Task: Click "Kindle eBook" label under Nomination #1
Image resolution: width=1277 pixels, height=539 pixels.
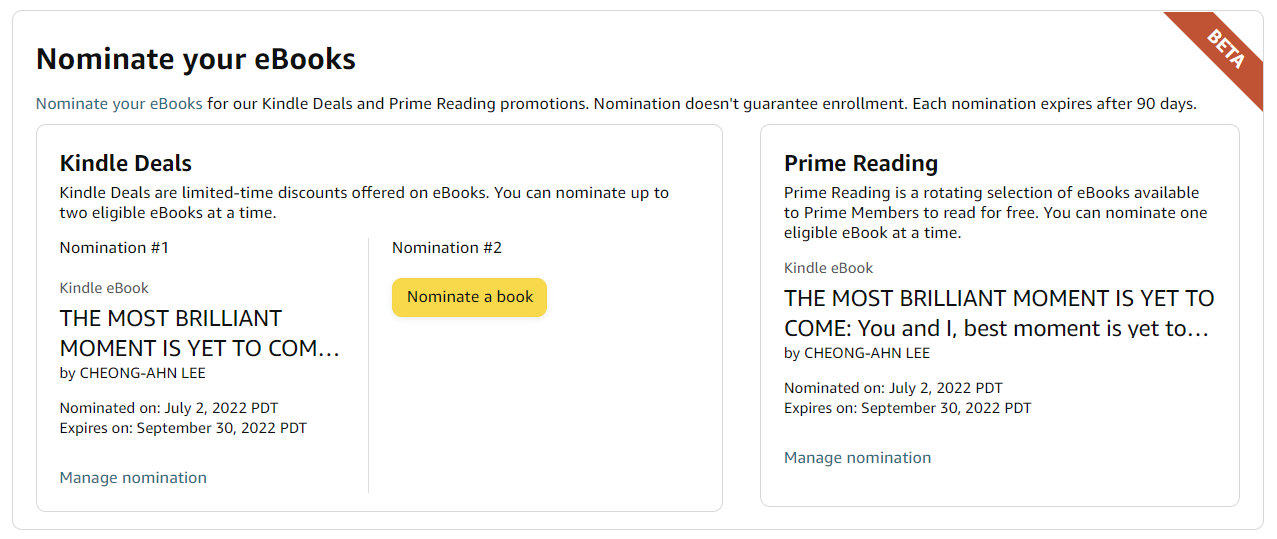Action: coord(104,288)
